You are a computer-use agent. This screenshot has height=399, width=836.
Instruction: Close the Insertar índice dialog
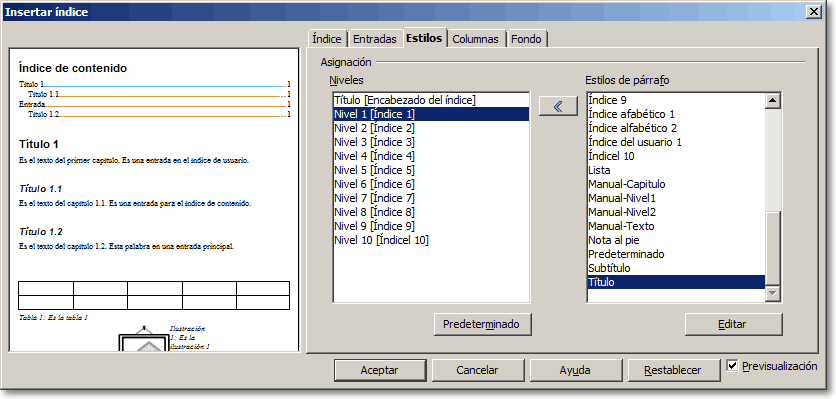[813, 12]
